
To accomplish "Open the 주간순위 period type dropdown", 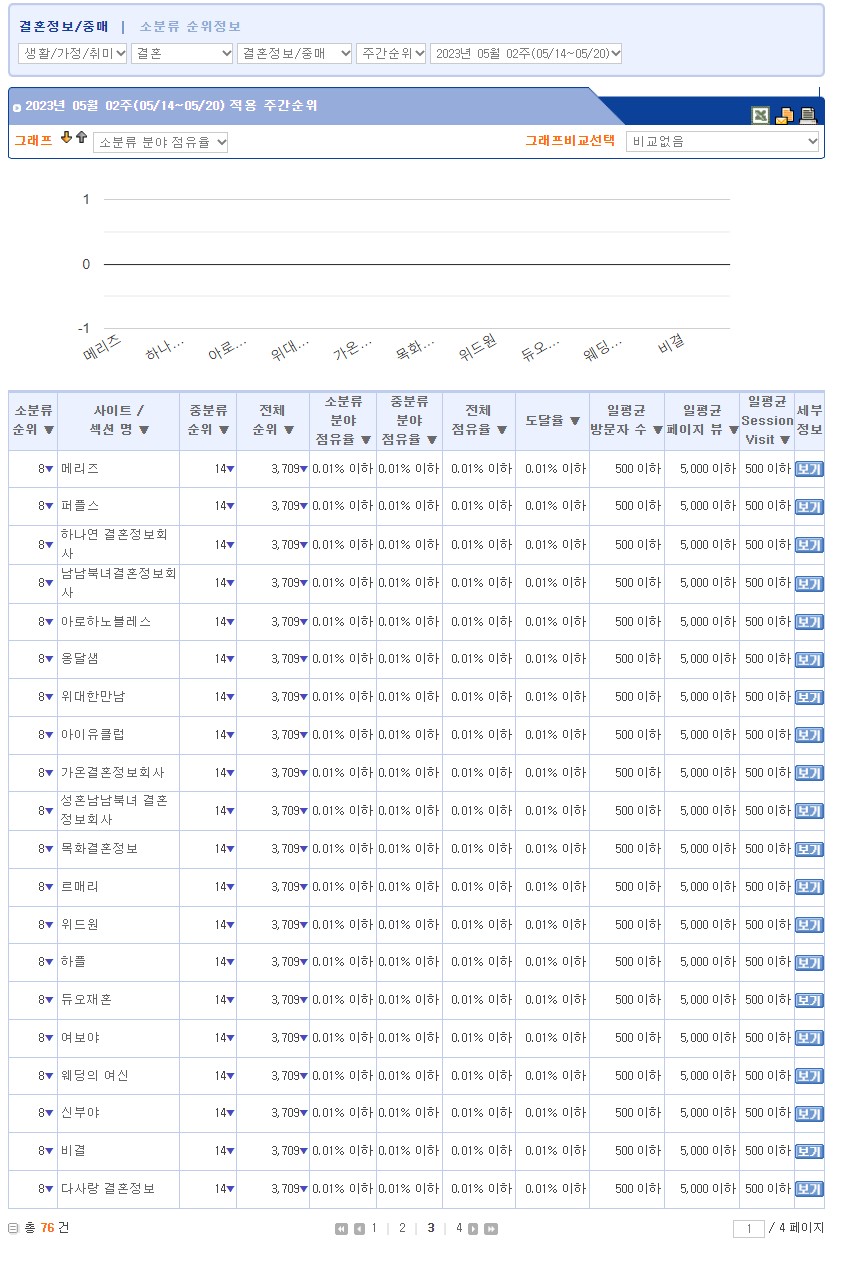I will [x=391, y=53].
